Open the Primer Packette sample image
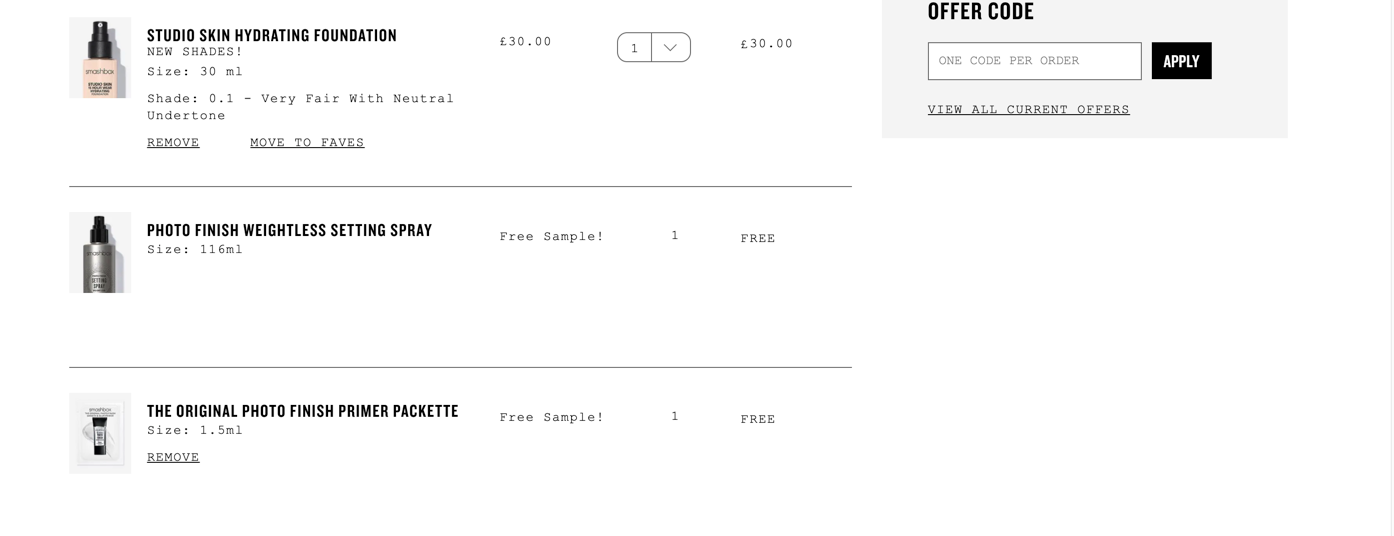 (100, 433)
